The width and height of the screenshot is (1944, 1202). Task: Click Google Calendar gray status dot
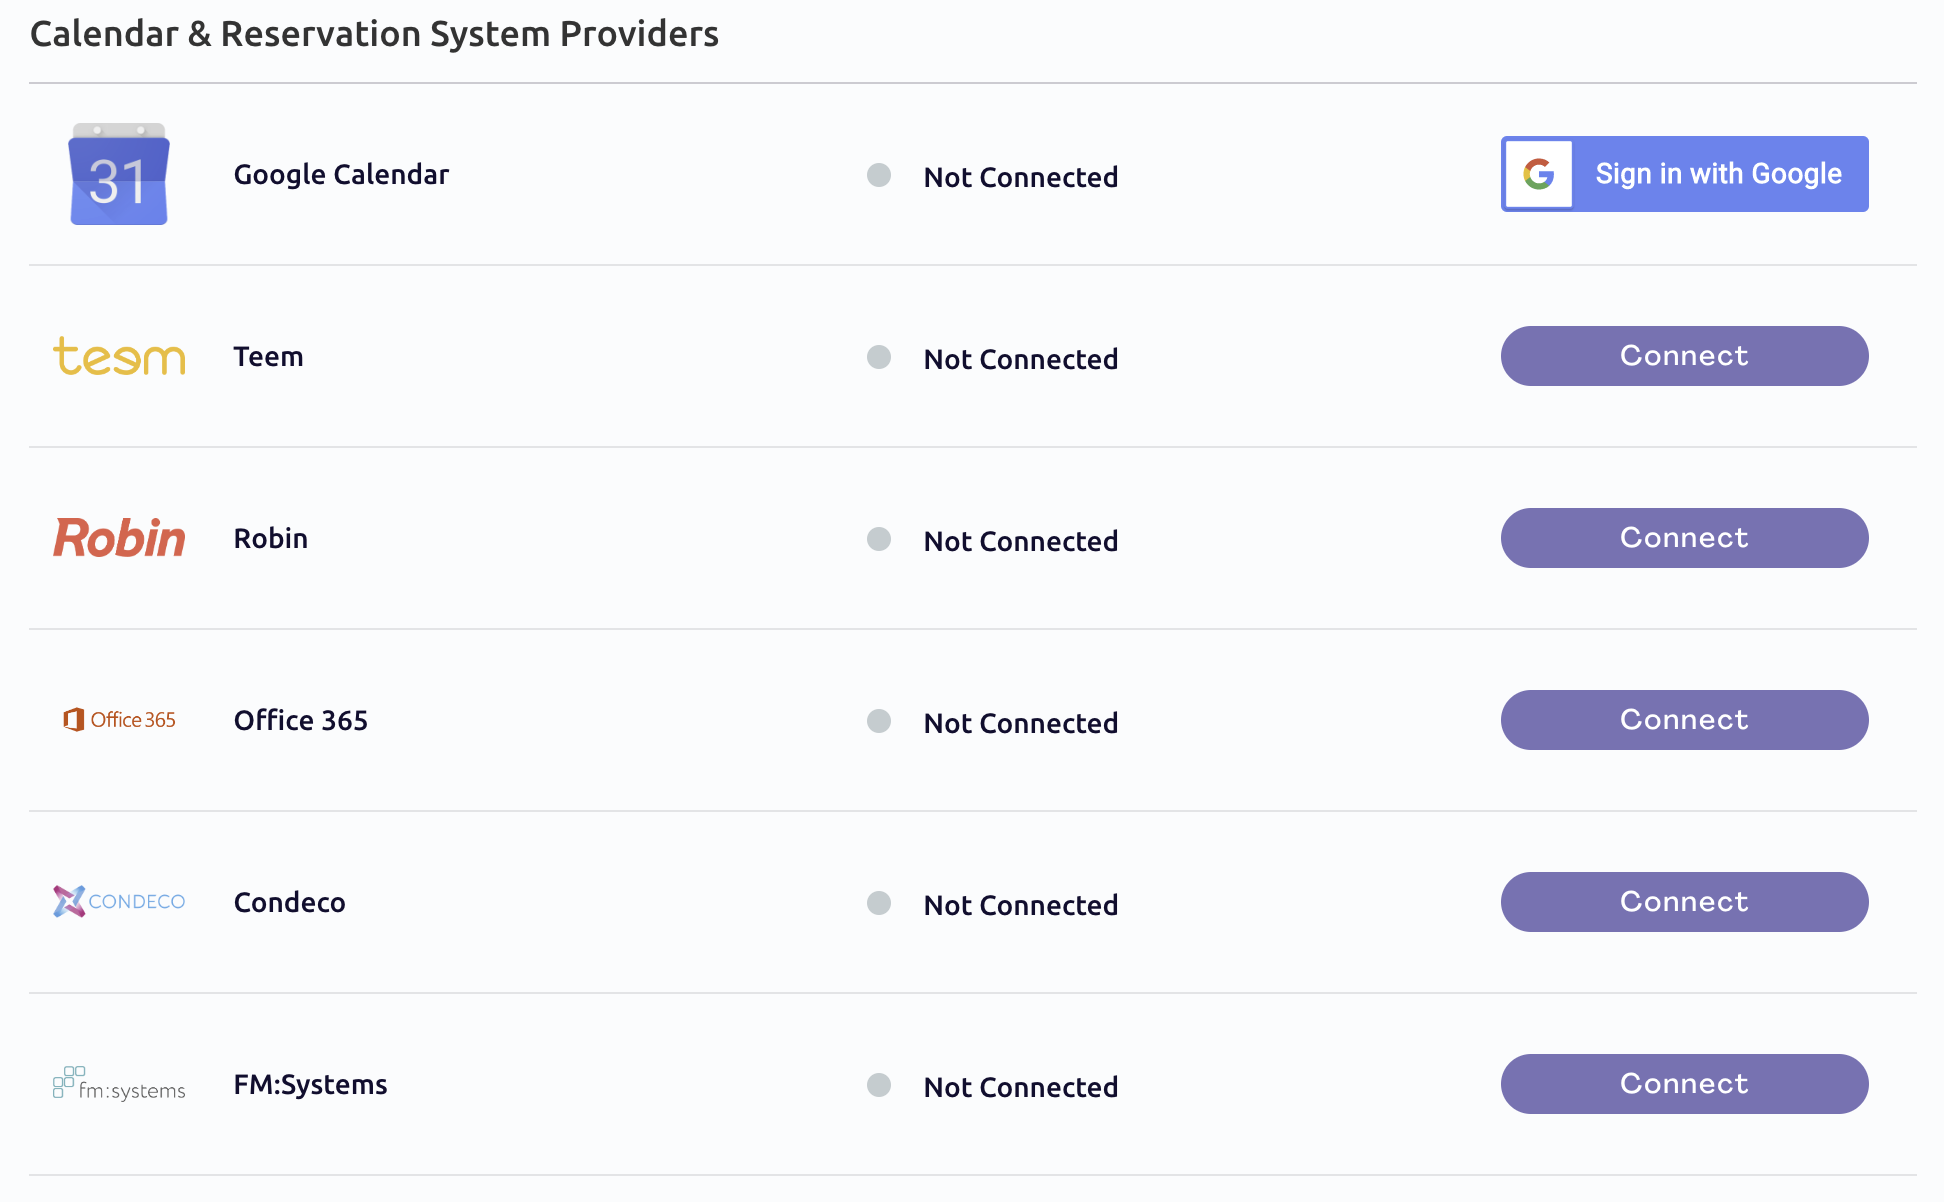(879, 175)
